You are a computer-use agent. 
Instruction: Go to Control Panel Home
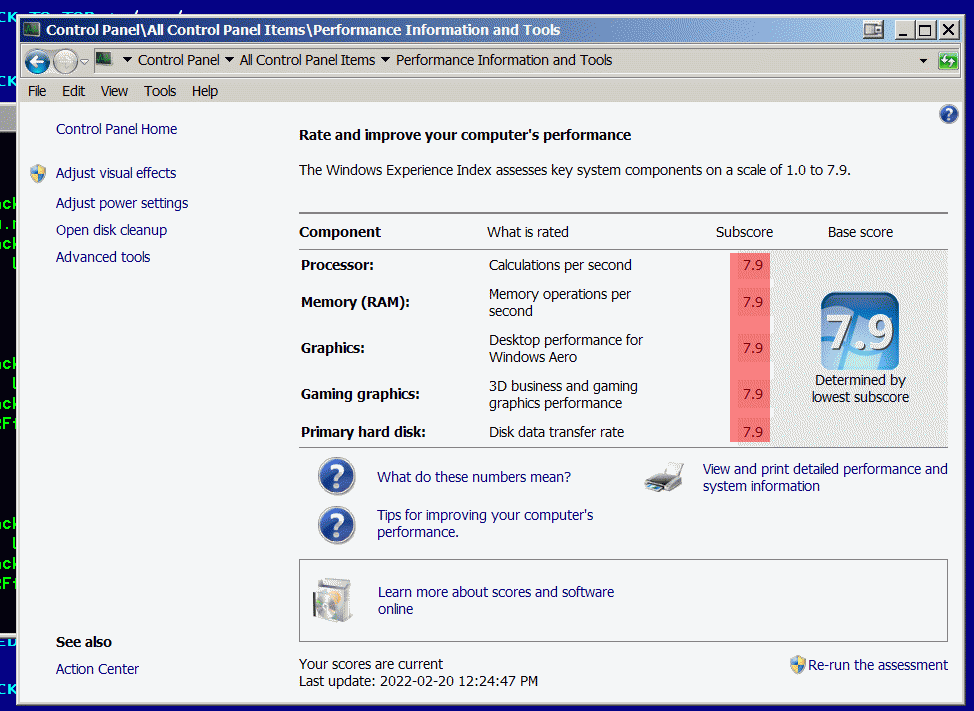116,129
